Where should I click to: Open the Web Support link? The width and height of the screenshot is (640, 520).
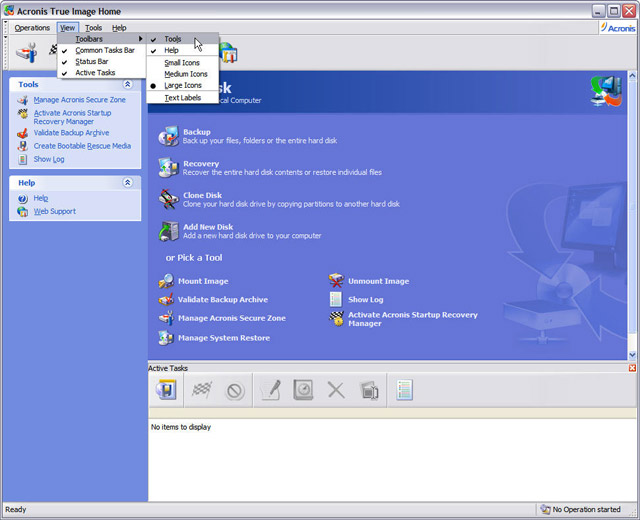point(55,211)
